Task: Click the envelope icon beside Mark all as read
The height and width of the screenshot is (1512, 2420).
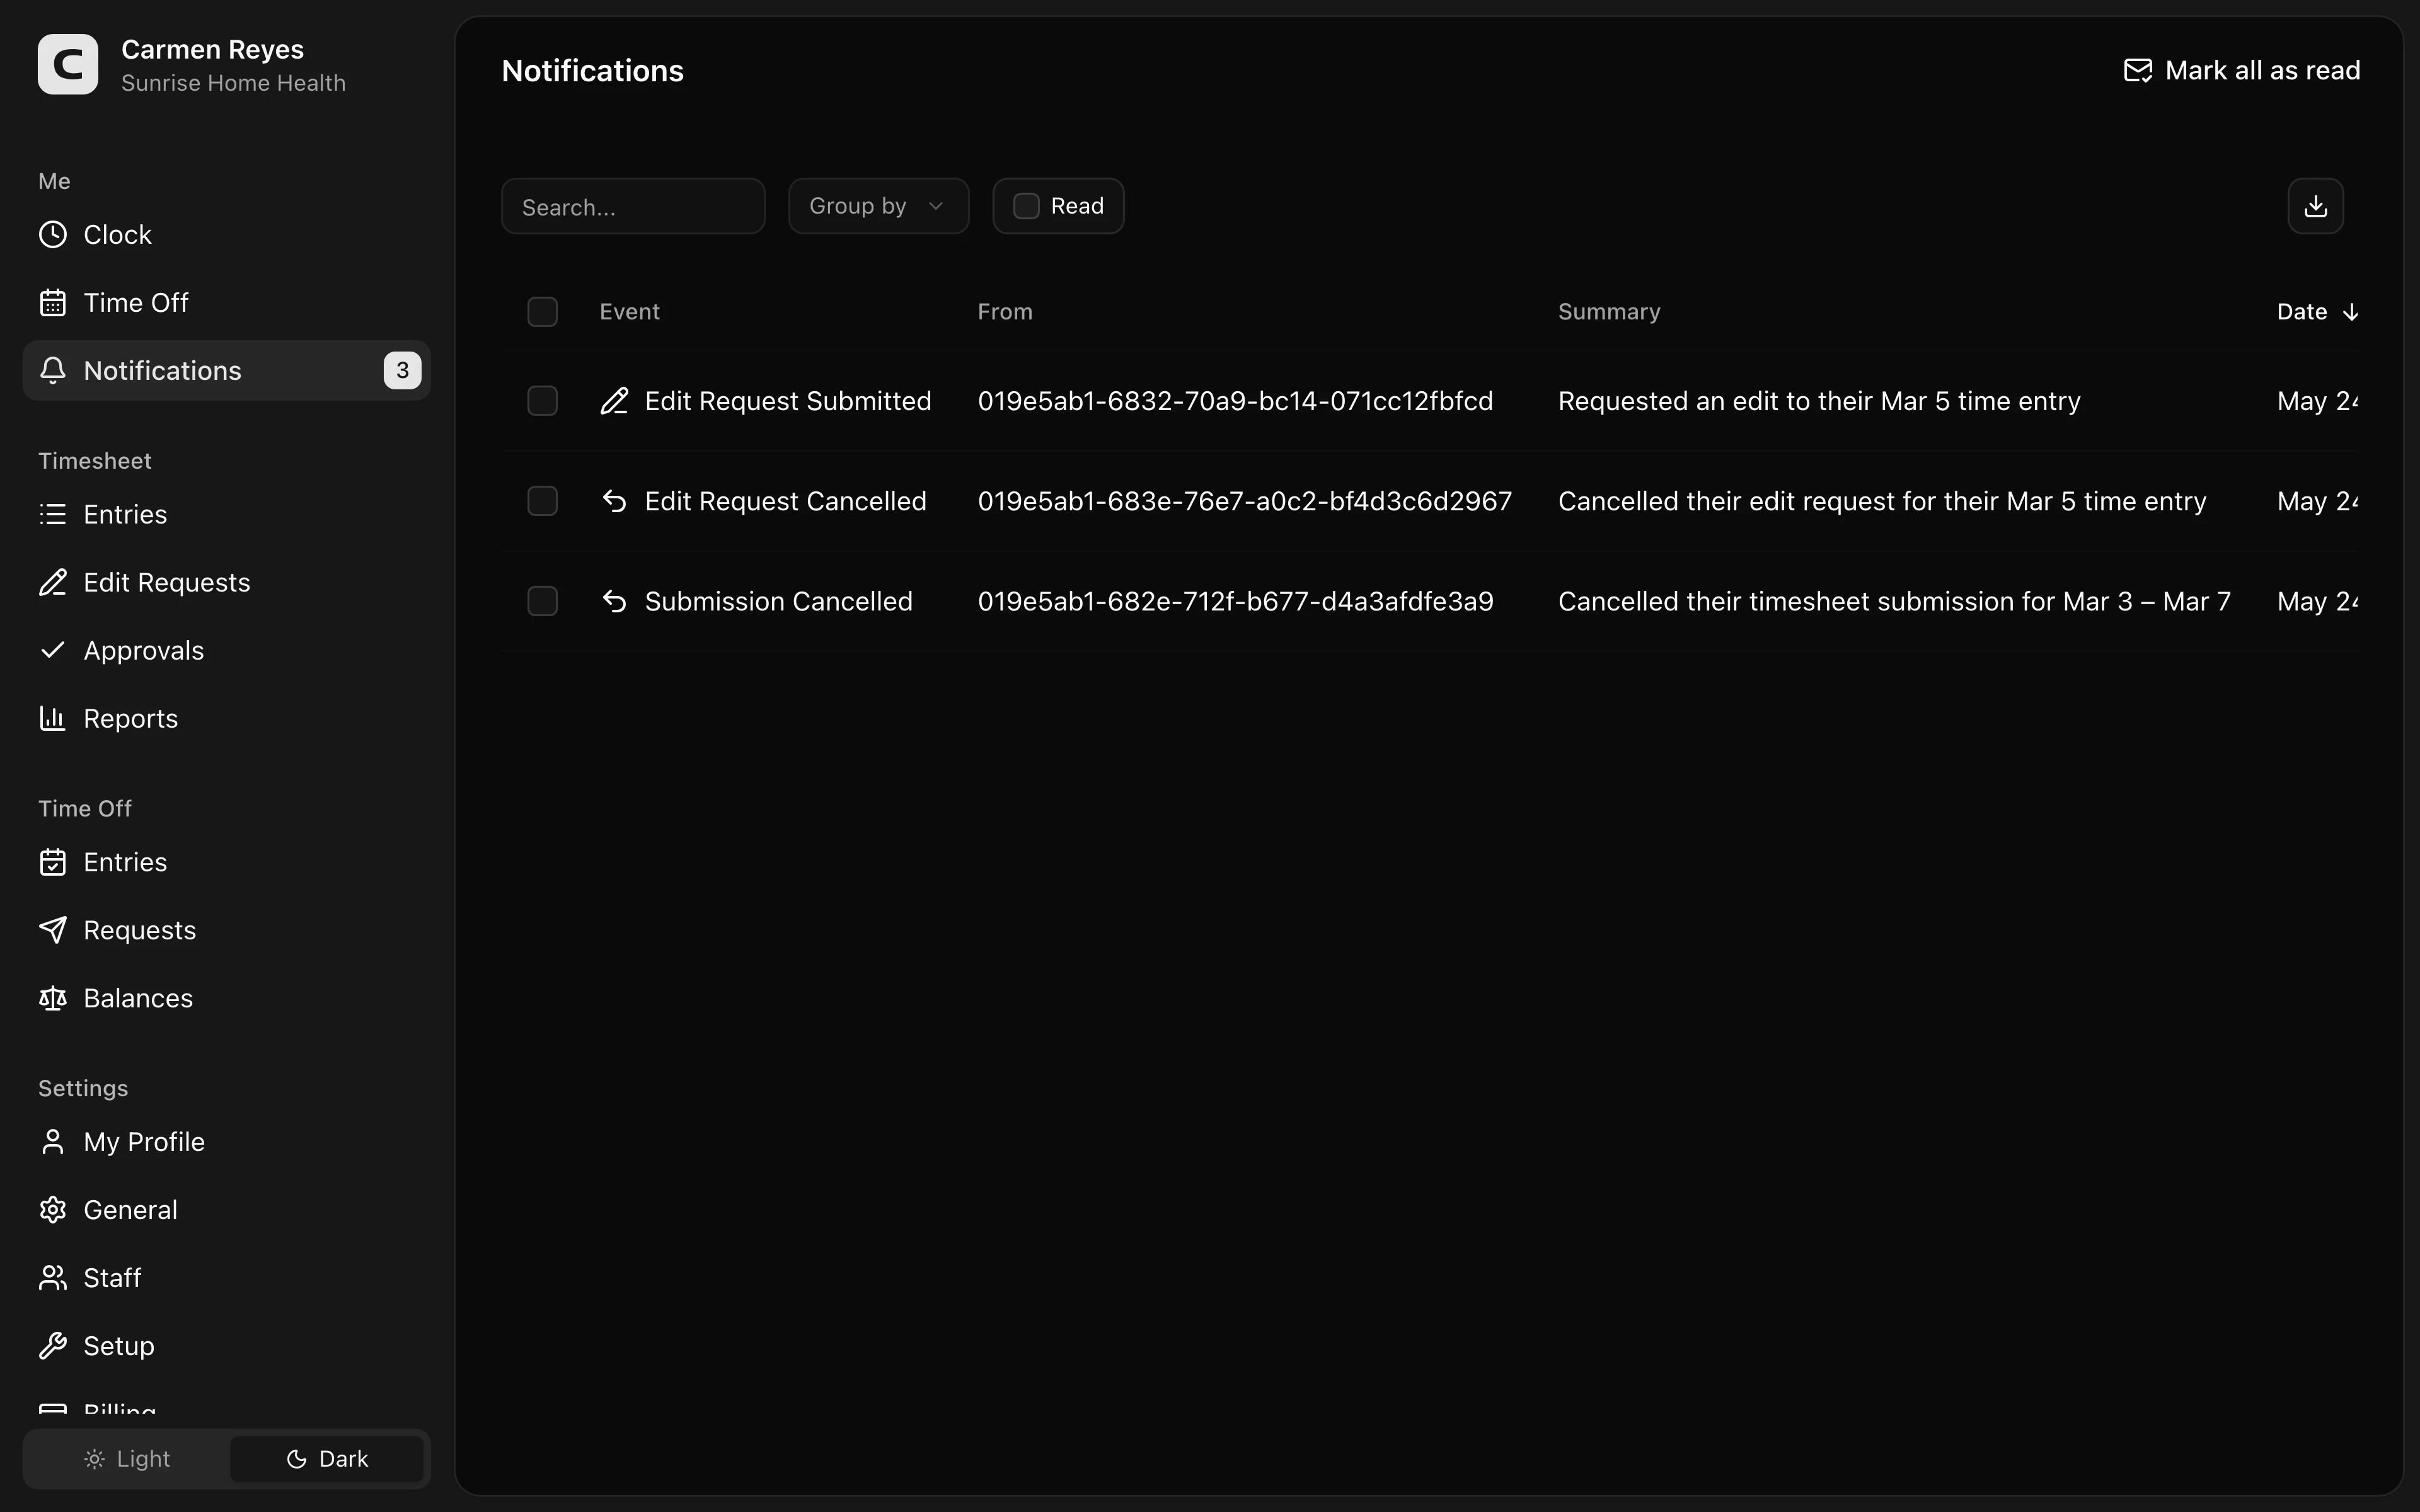Action: click(x=2137, y=70)
